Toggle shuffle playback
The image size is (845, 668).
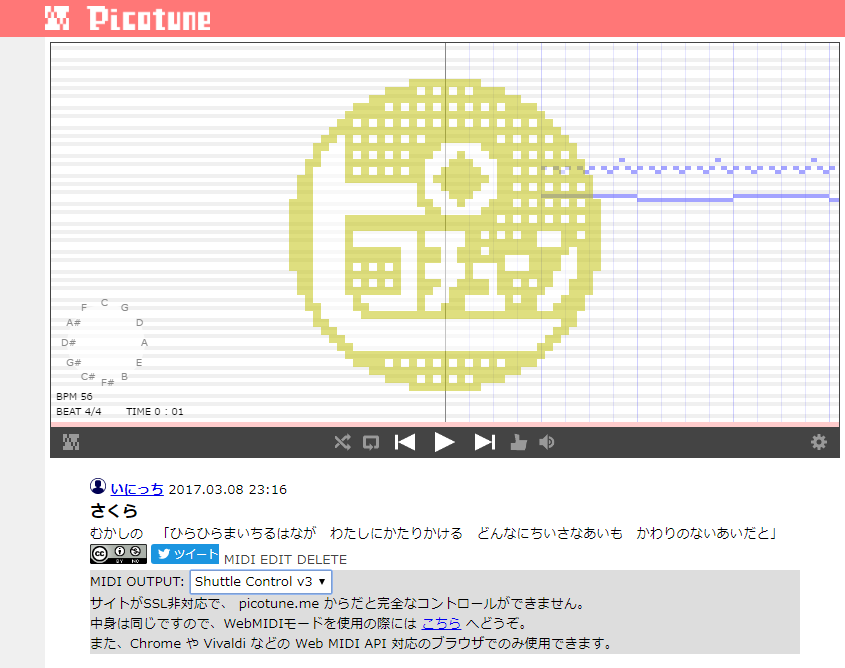pos(342,442)
